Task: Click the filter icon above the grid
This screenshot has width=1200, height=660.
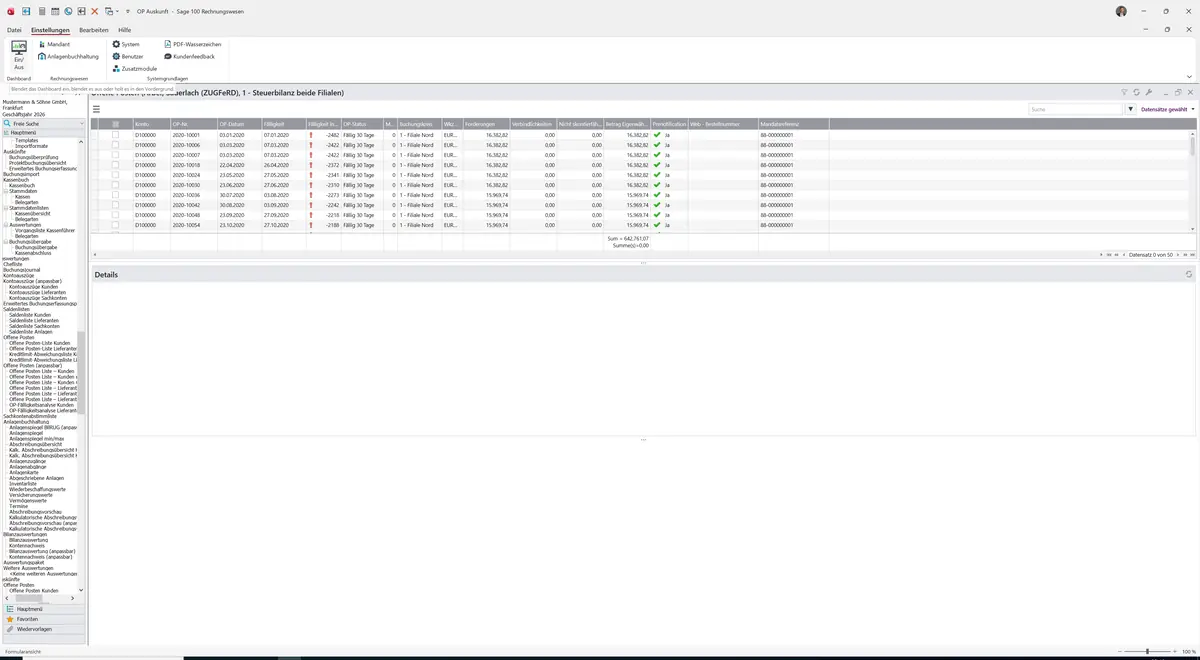Action: coord(1124,92)
